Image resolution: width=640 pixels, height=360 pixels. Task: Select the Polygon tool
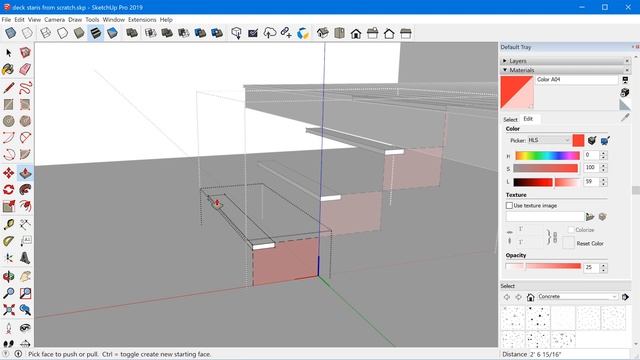(x=25, y=121)
